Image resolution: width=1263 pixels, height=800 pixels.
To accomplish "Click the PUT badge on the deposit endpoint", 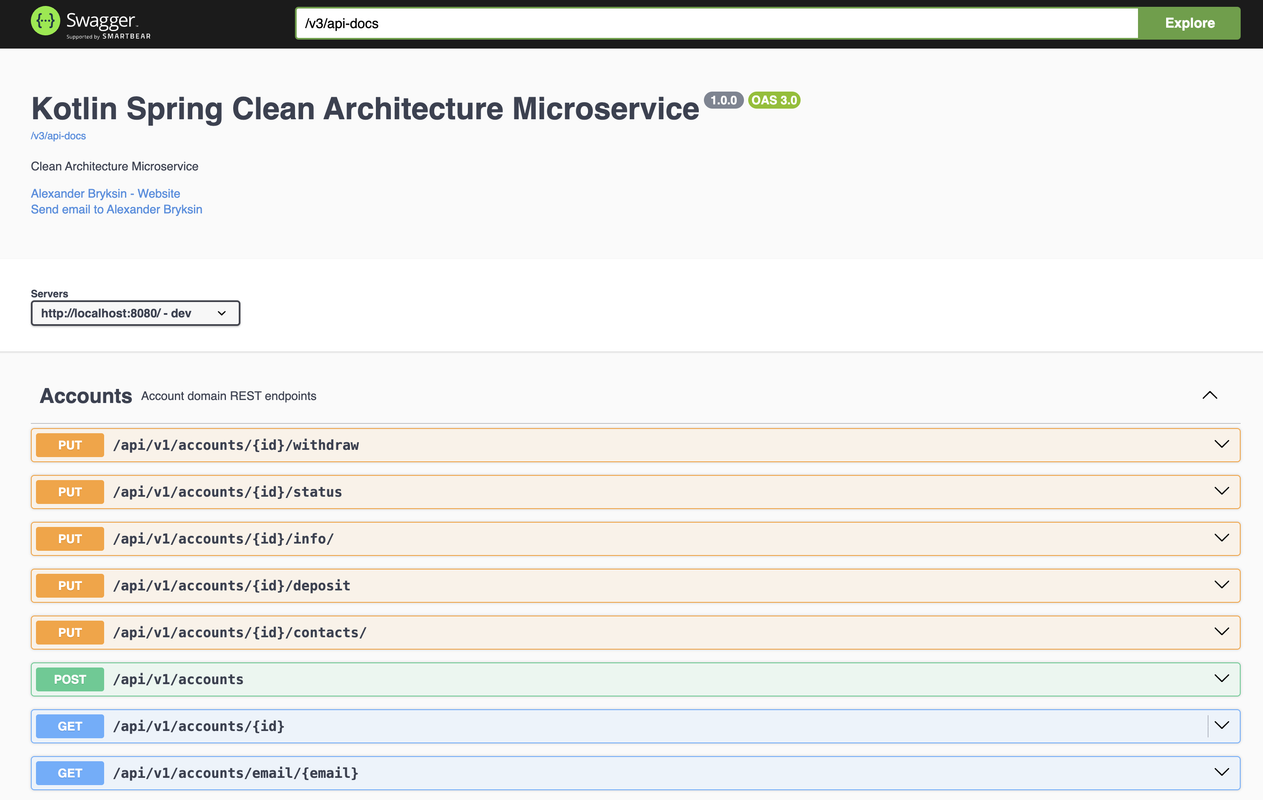I will [x=70, y=586].
